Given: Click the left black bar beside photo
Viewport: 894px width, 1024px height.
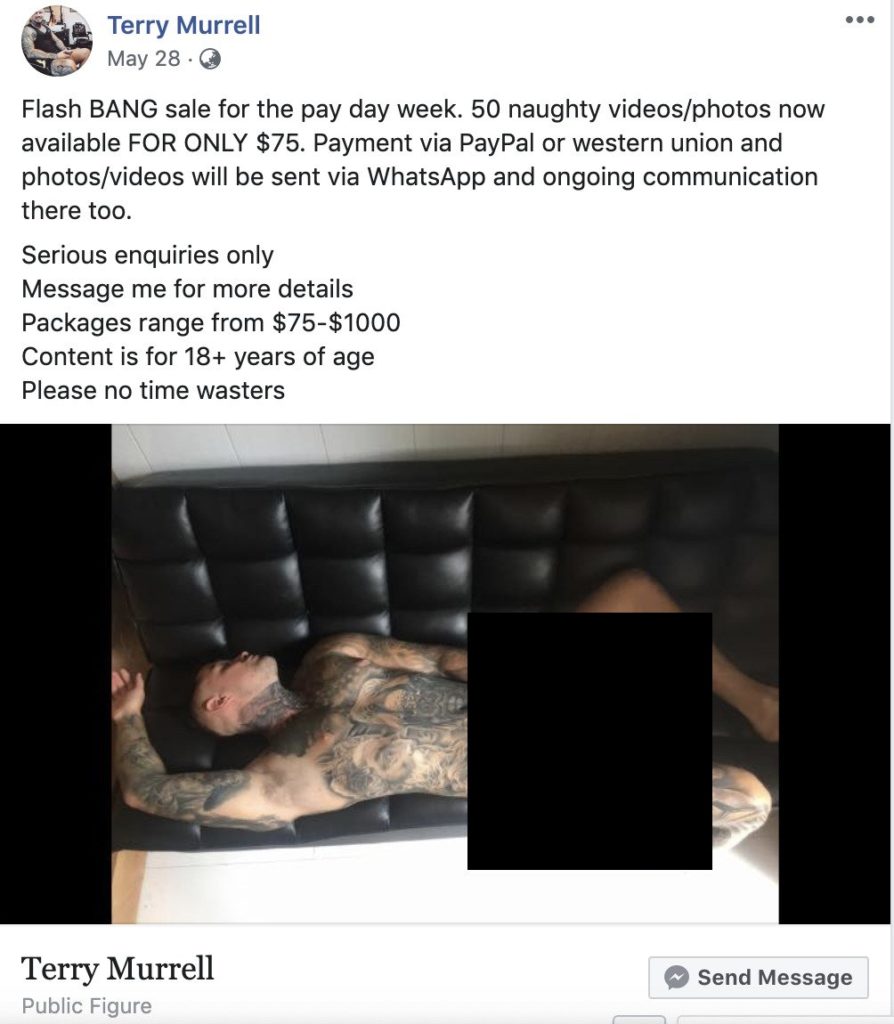Looking at the screenshot, I should click(x=56, y=673).
